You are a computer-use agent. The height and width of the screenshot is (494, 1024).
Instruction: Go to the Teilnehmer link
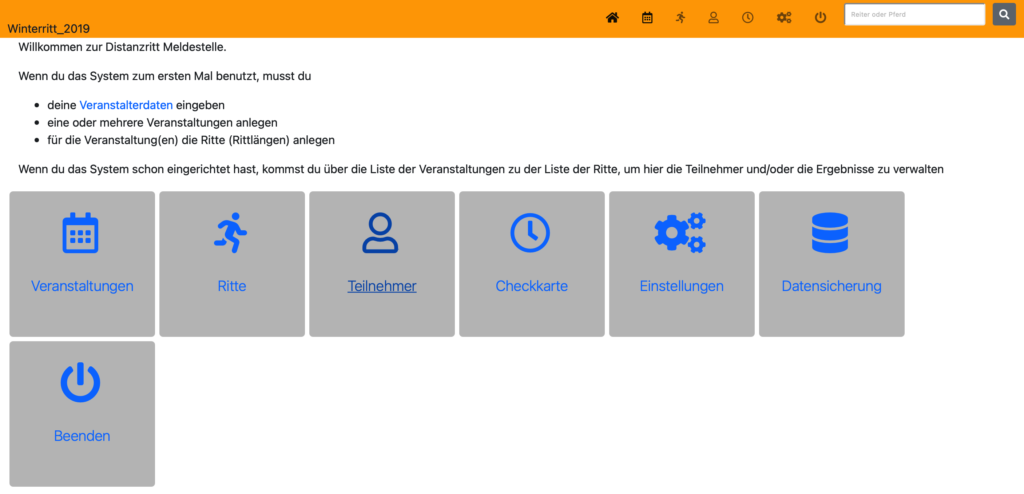pyautogui.click(x=382, y=286)
